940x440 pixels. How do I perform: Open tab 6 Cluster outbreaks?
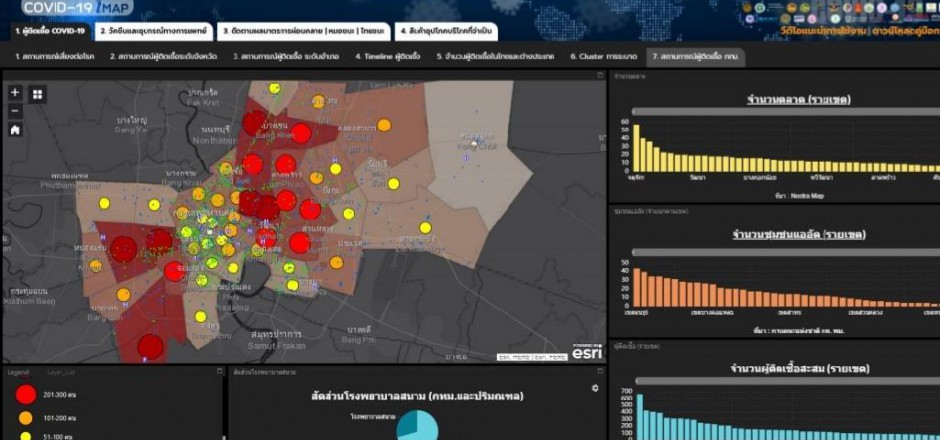[x=602, y=57]
